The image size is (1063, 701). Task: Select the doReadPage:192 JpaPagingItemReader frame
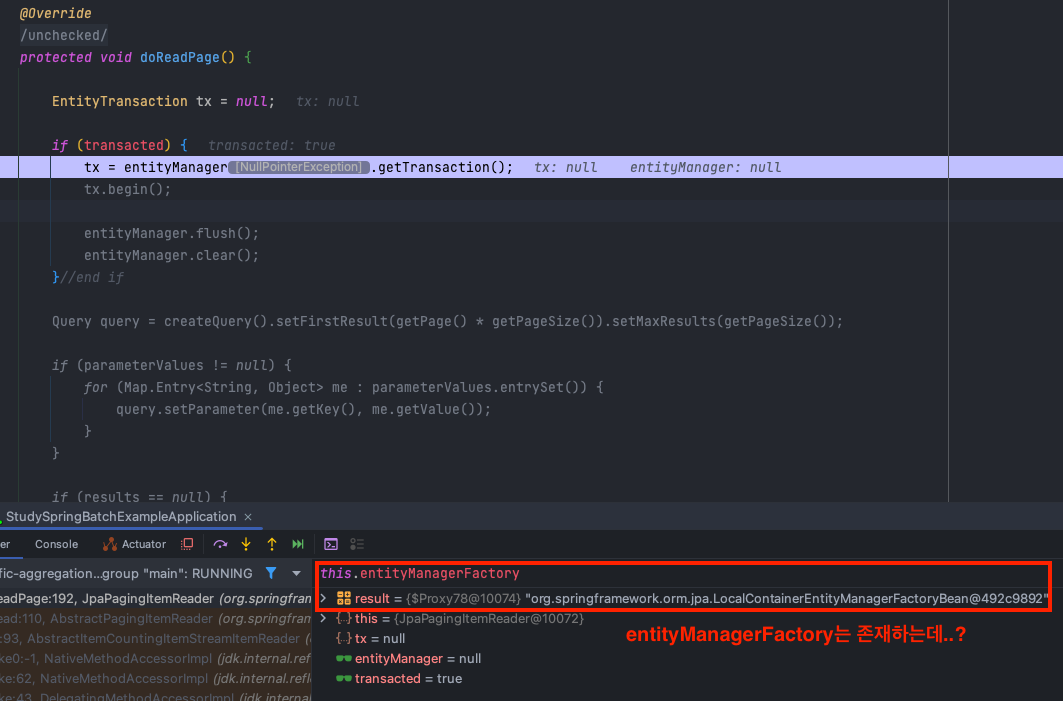pos(156,598)
